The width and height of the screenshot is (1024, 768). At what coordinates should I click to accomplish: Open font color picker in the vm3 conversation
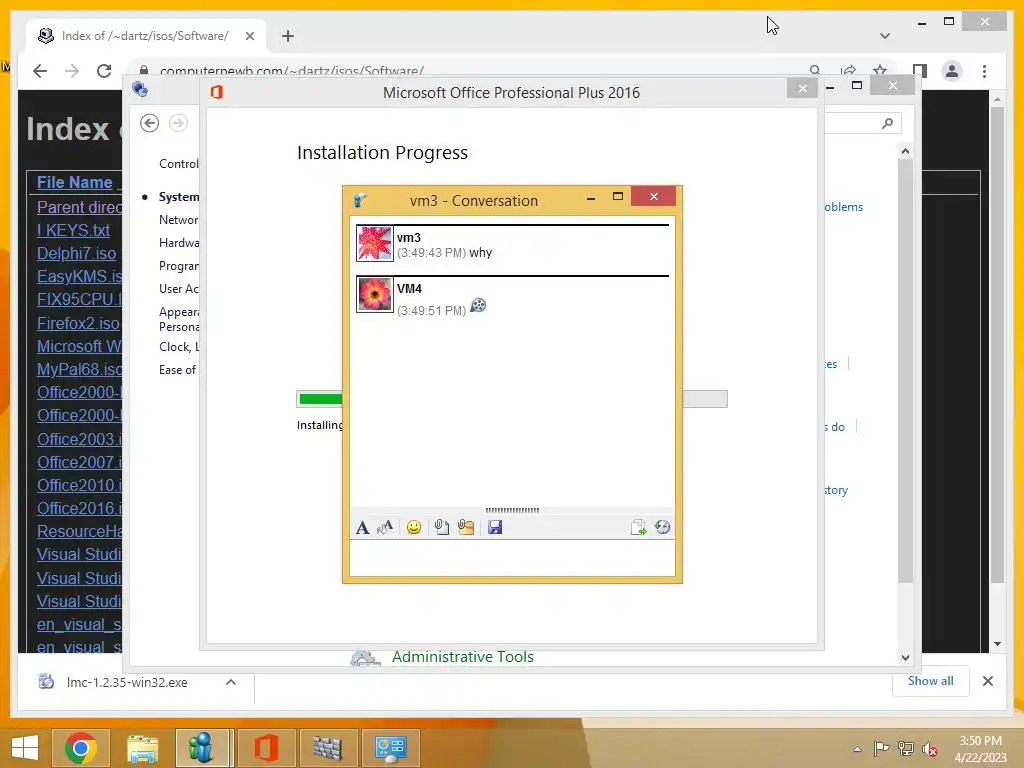pyautogui.click(x=385, y=527)
